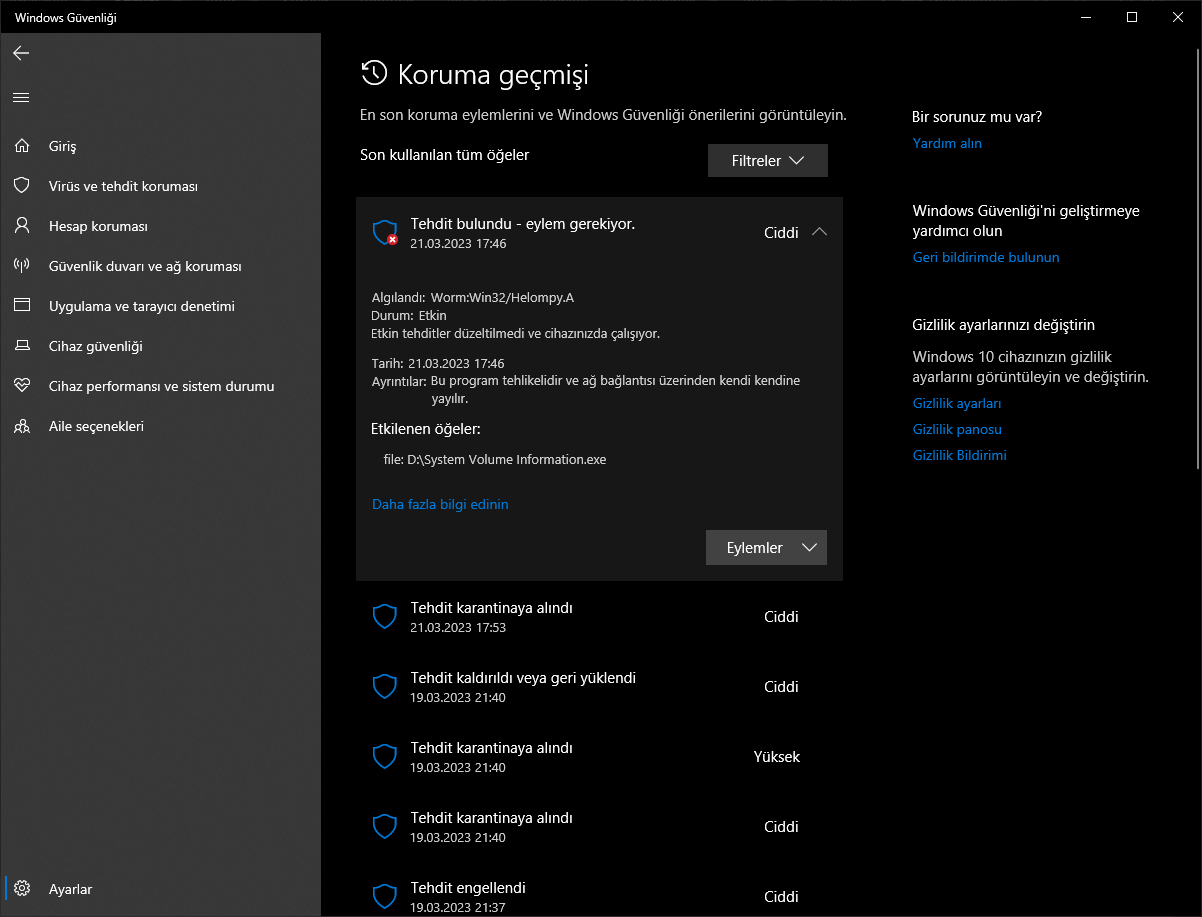Click Geri bildirimde bulunun link

(x=986, y=257)
